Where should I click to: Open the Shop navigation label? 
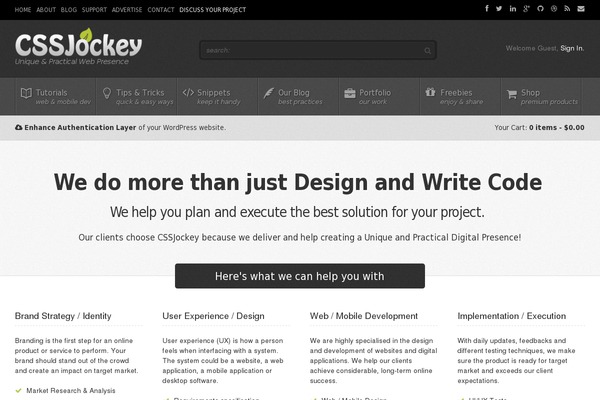point(530,93)
